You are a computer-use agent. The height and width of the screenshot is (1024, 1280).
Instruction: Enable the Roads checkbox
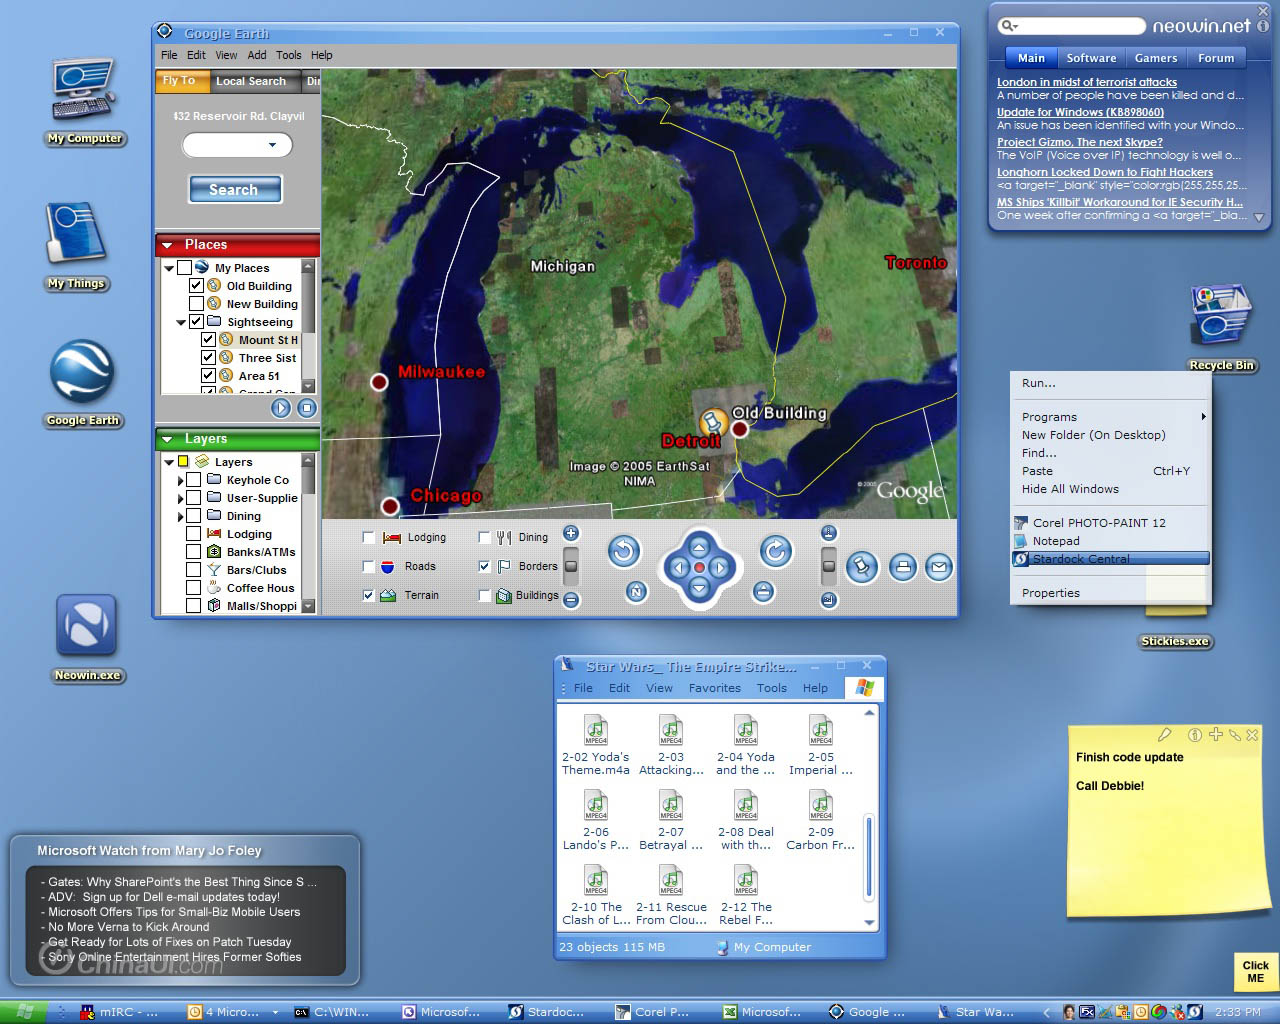pos(369,567)
